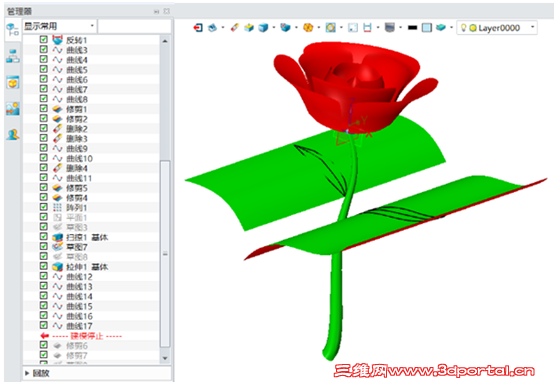The width and height of the screenshot is (554, 384).
Task: Uncheck the 曲线17 feature checkbox
Action: 43,325
